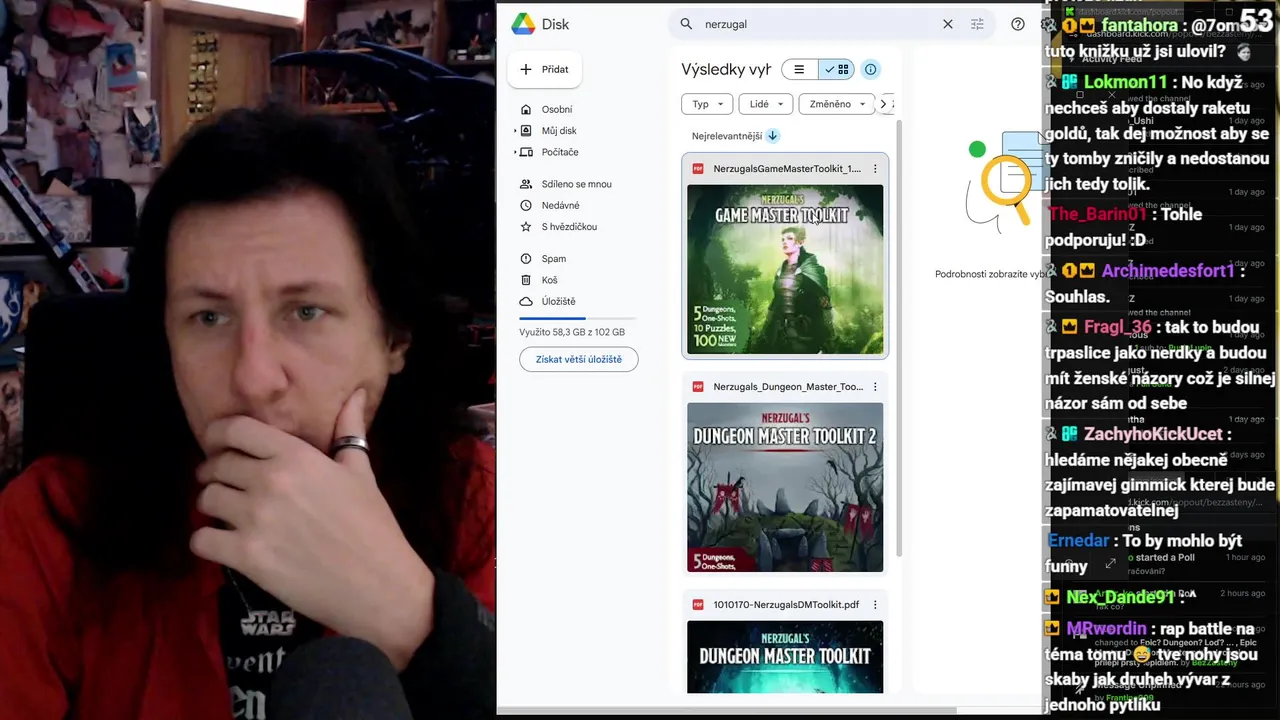The image size is (1280, 720).
Task: Open the help question mark menu
Action: coord(1018,24)
